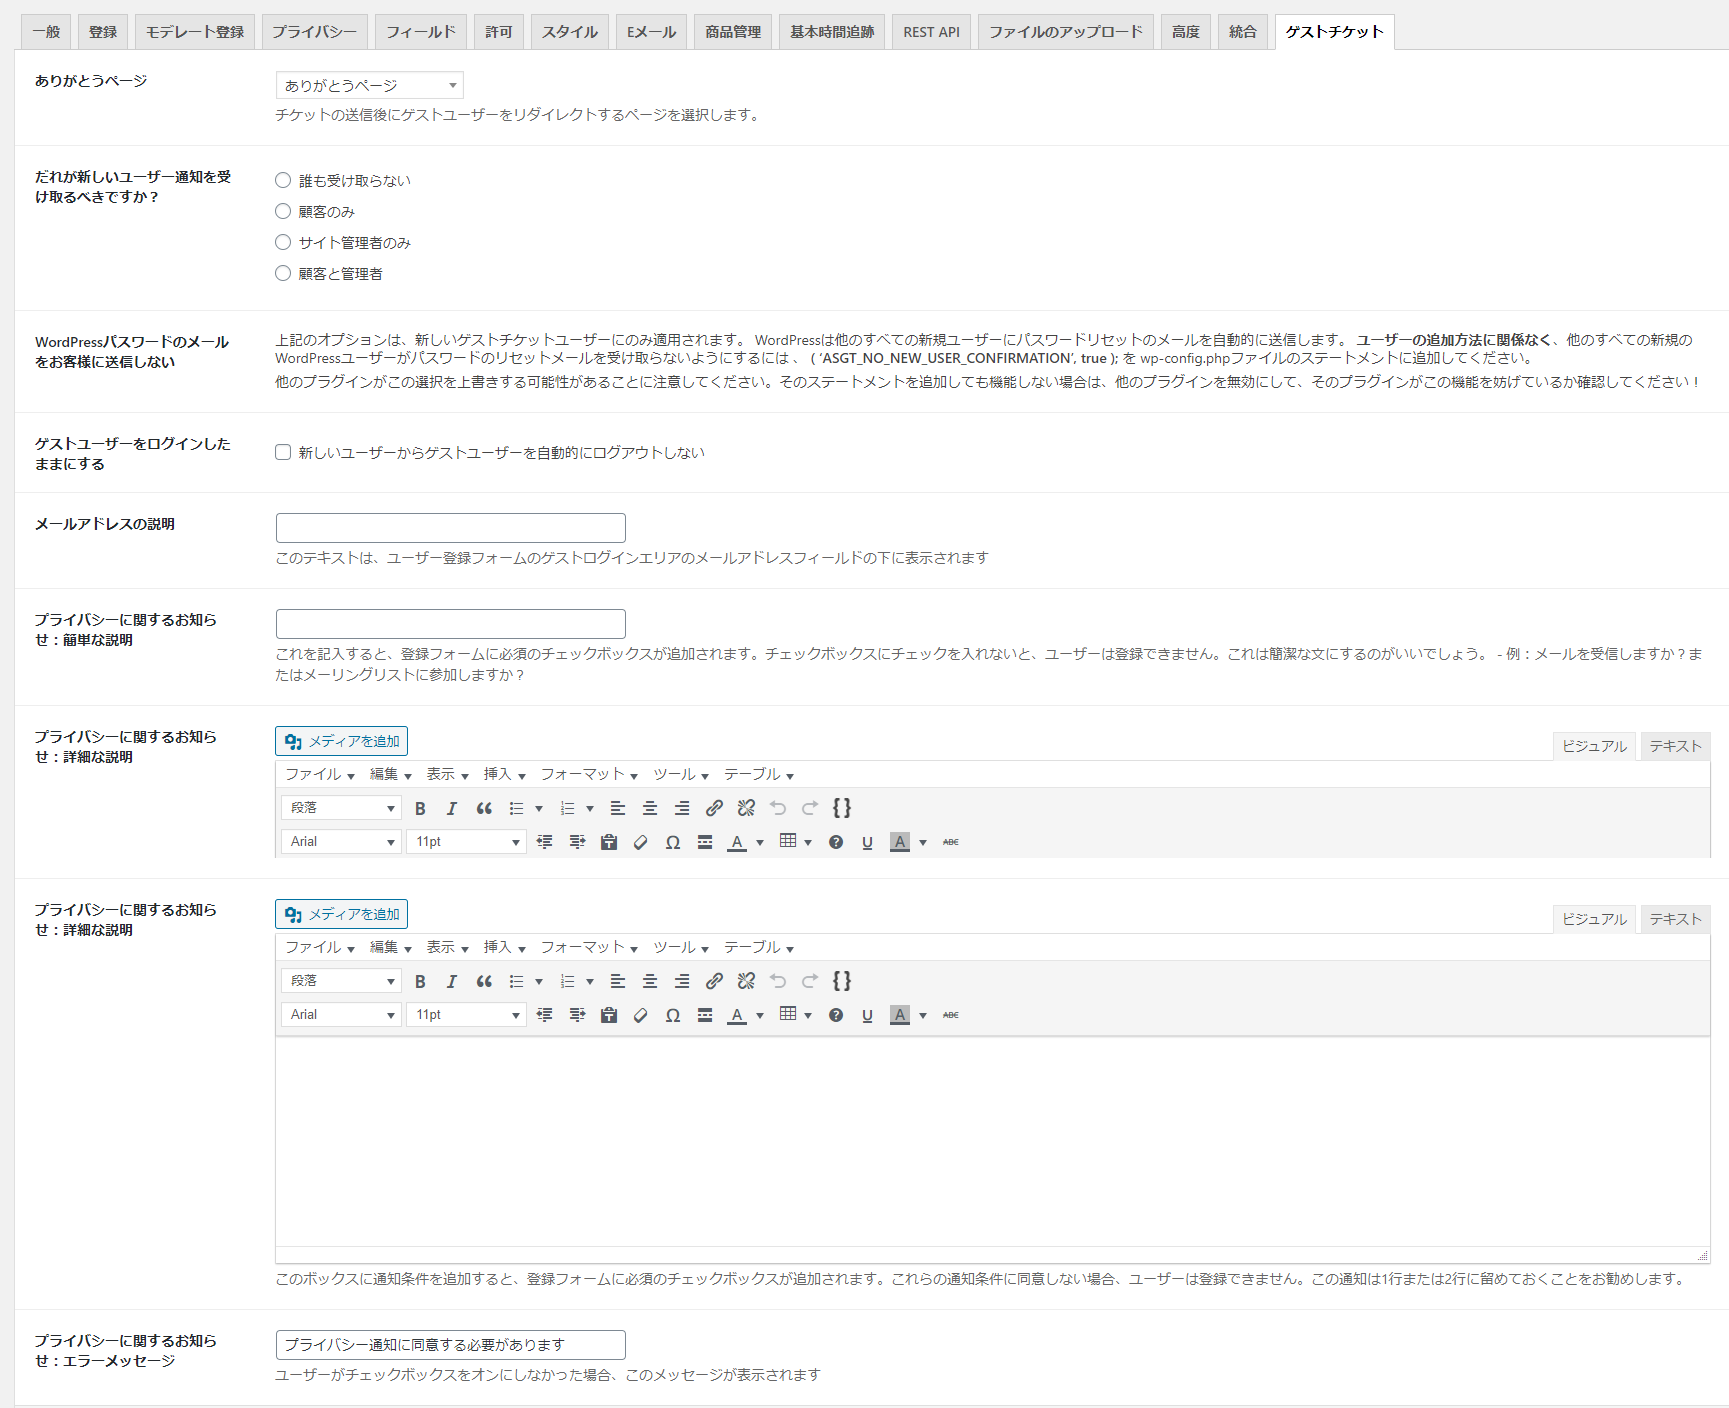Insert link icon in the lower editor

pyautogui.click(x=714, y=981)
